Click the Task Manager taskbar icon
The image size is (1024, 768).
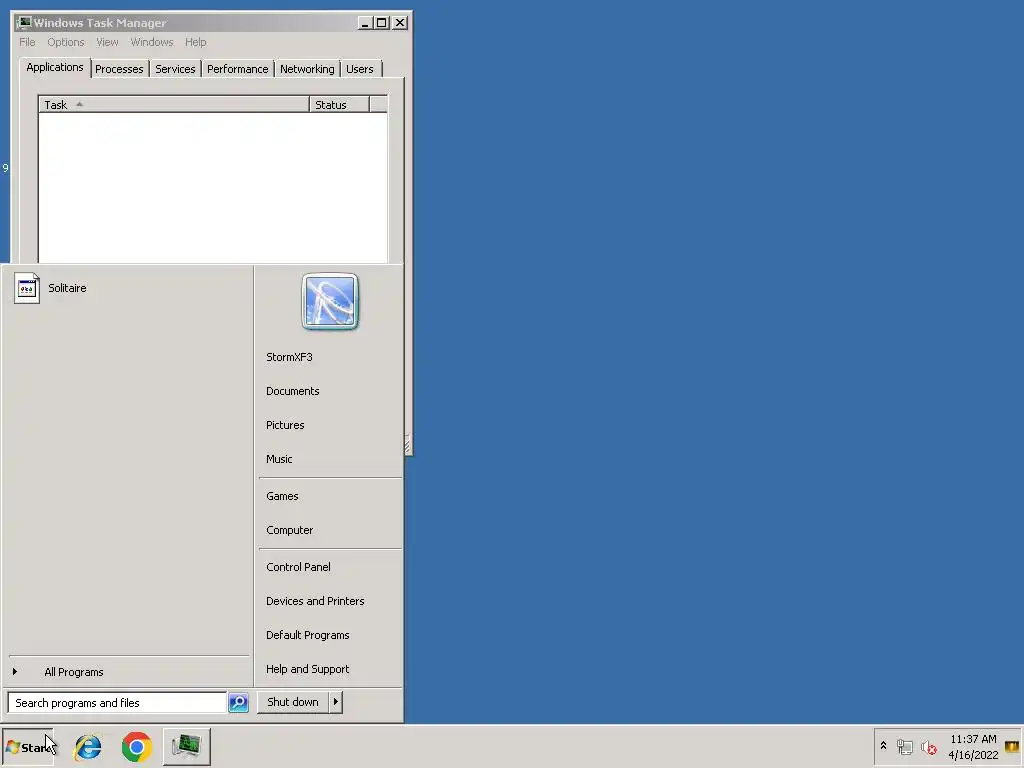click(187, 746)
